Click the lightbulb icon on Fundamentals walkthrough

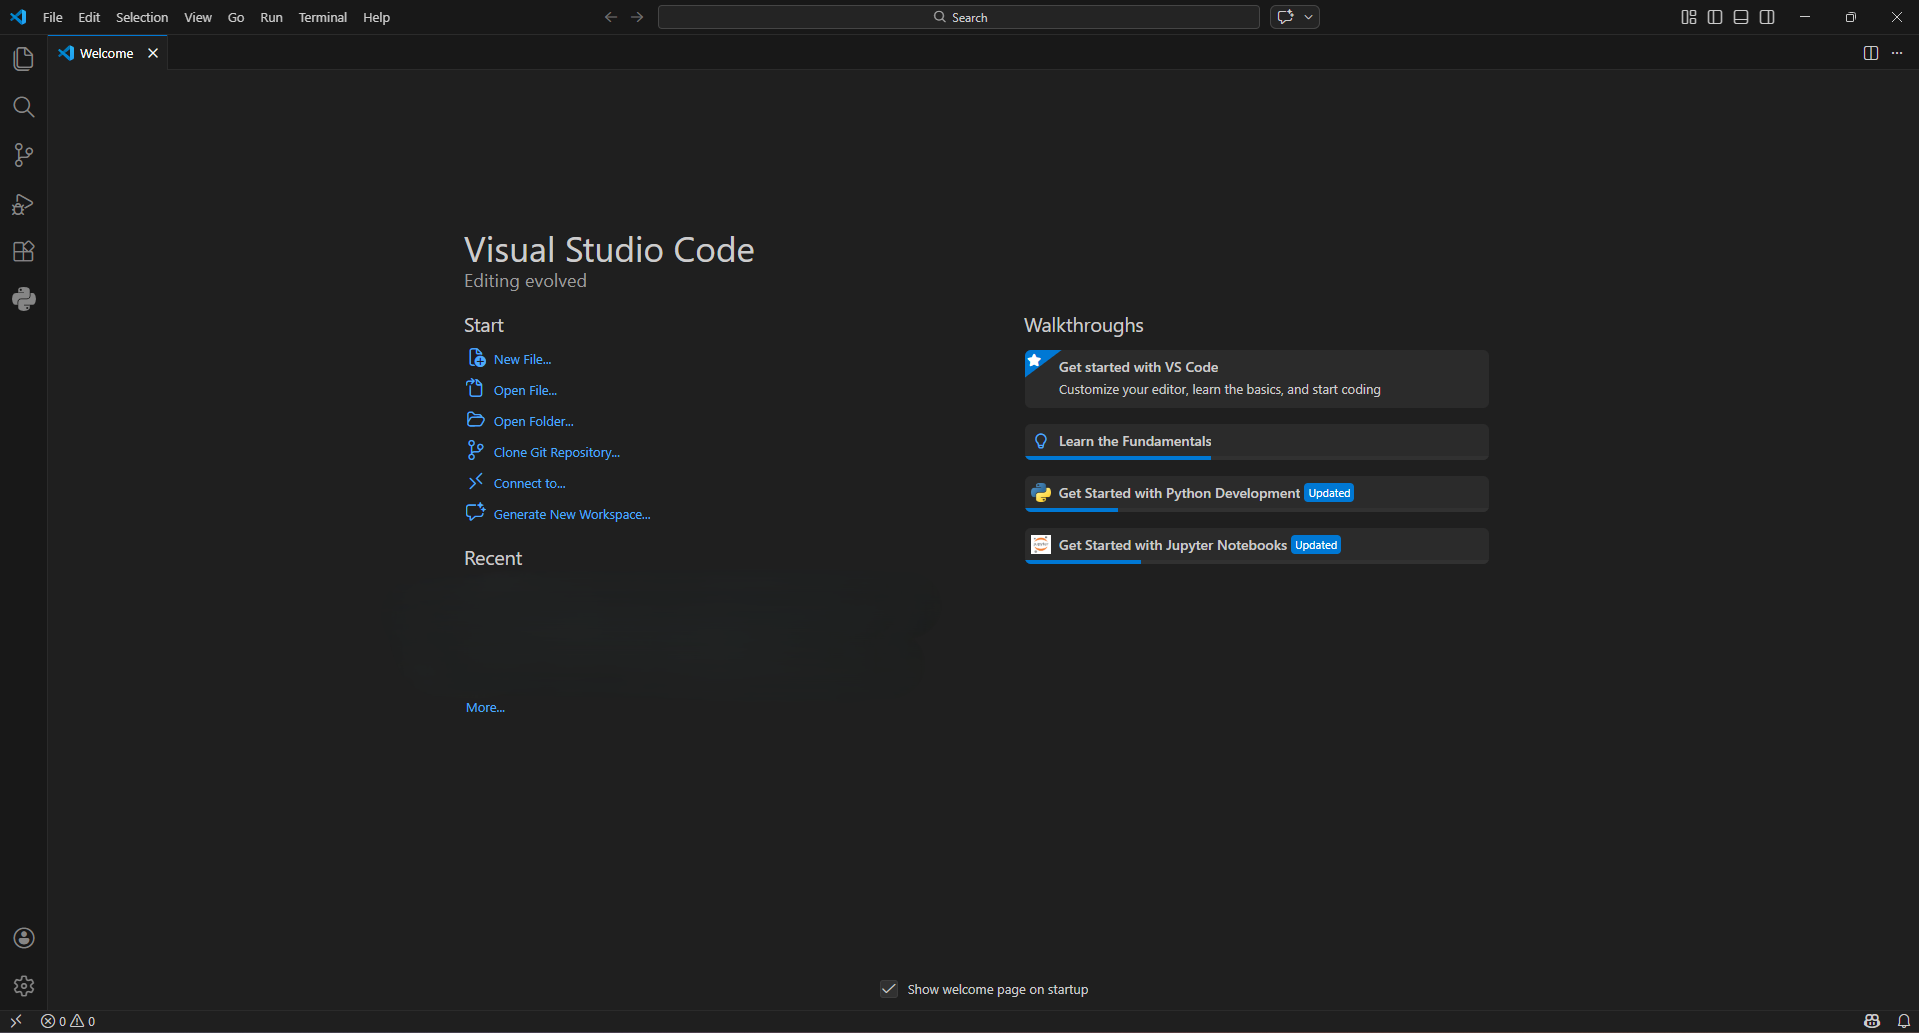point(1041,441)
